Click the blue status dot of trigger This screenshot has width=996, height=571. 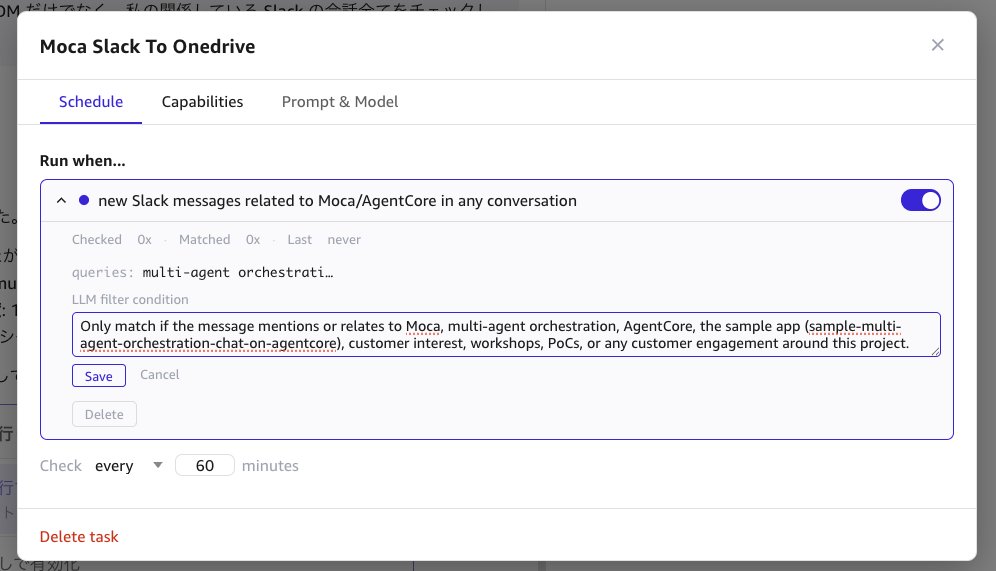point(84,200)
